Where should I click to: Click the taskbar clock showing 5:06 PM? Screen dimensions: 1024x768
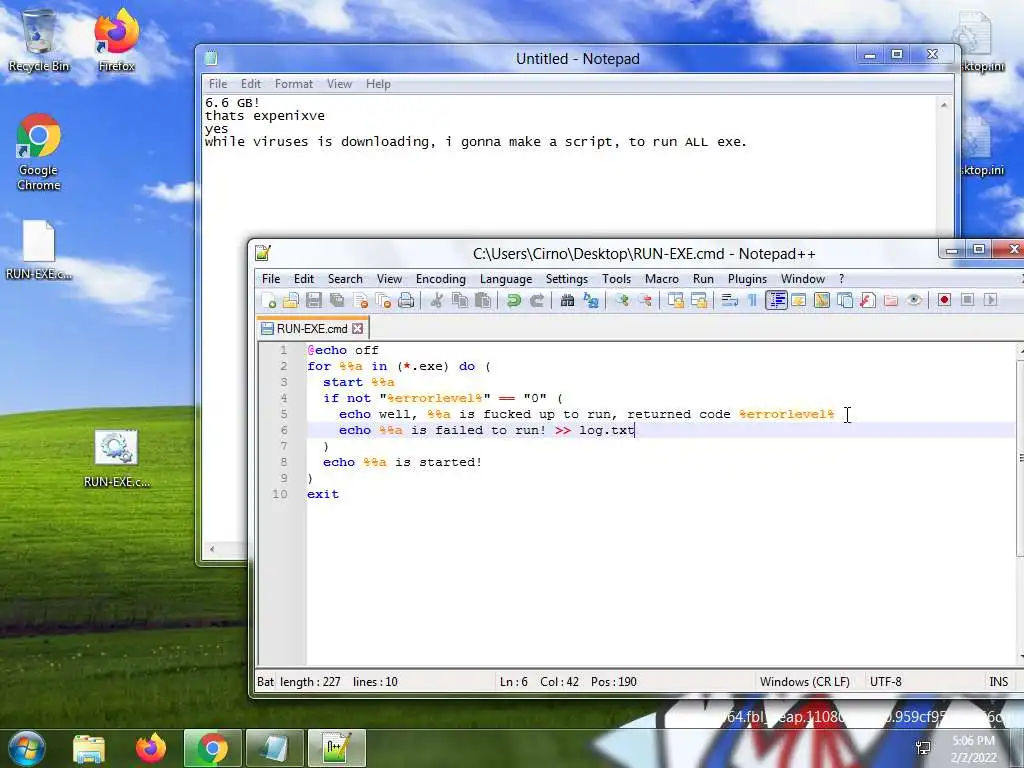point(973,748)
